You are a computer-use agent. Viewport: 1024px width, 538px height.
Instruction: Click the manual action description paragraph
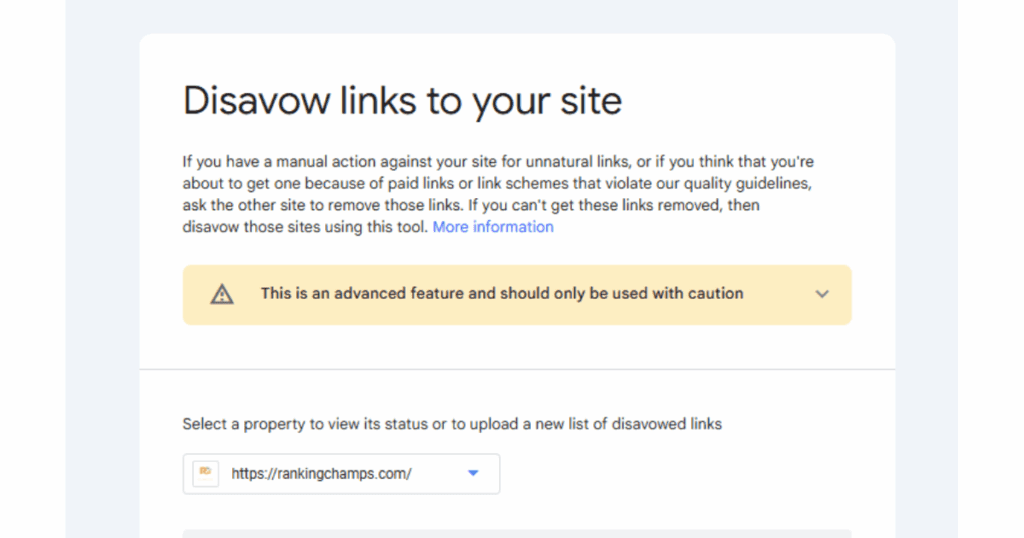pos(498,195)
